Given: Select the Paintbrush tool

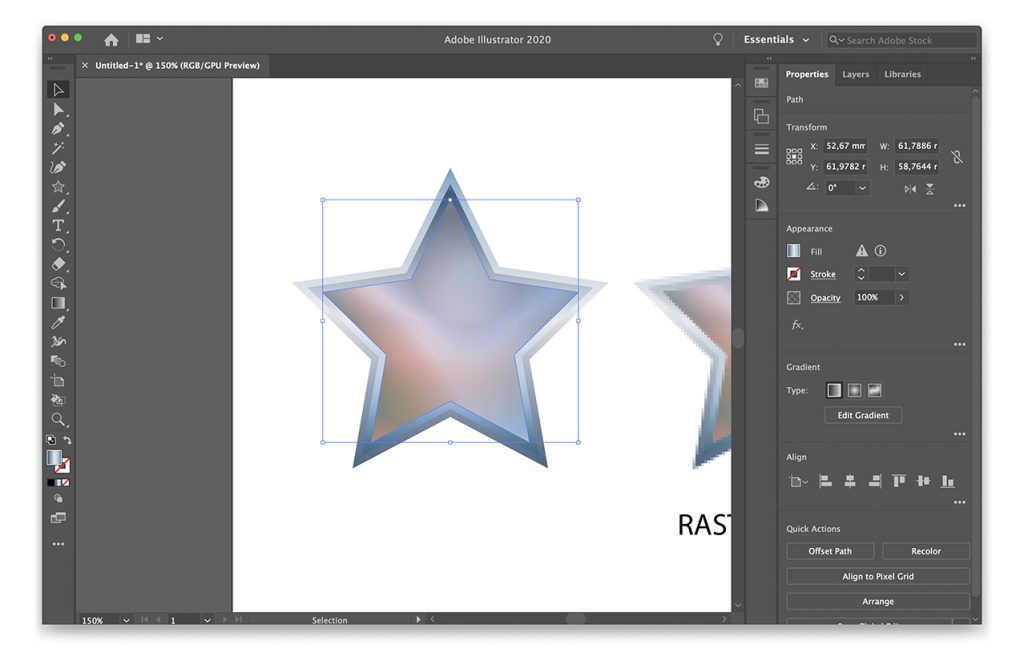Looking at the screenshot, I should click(58, 206).
